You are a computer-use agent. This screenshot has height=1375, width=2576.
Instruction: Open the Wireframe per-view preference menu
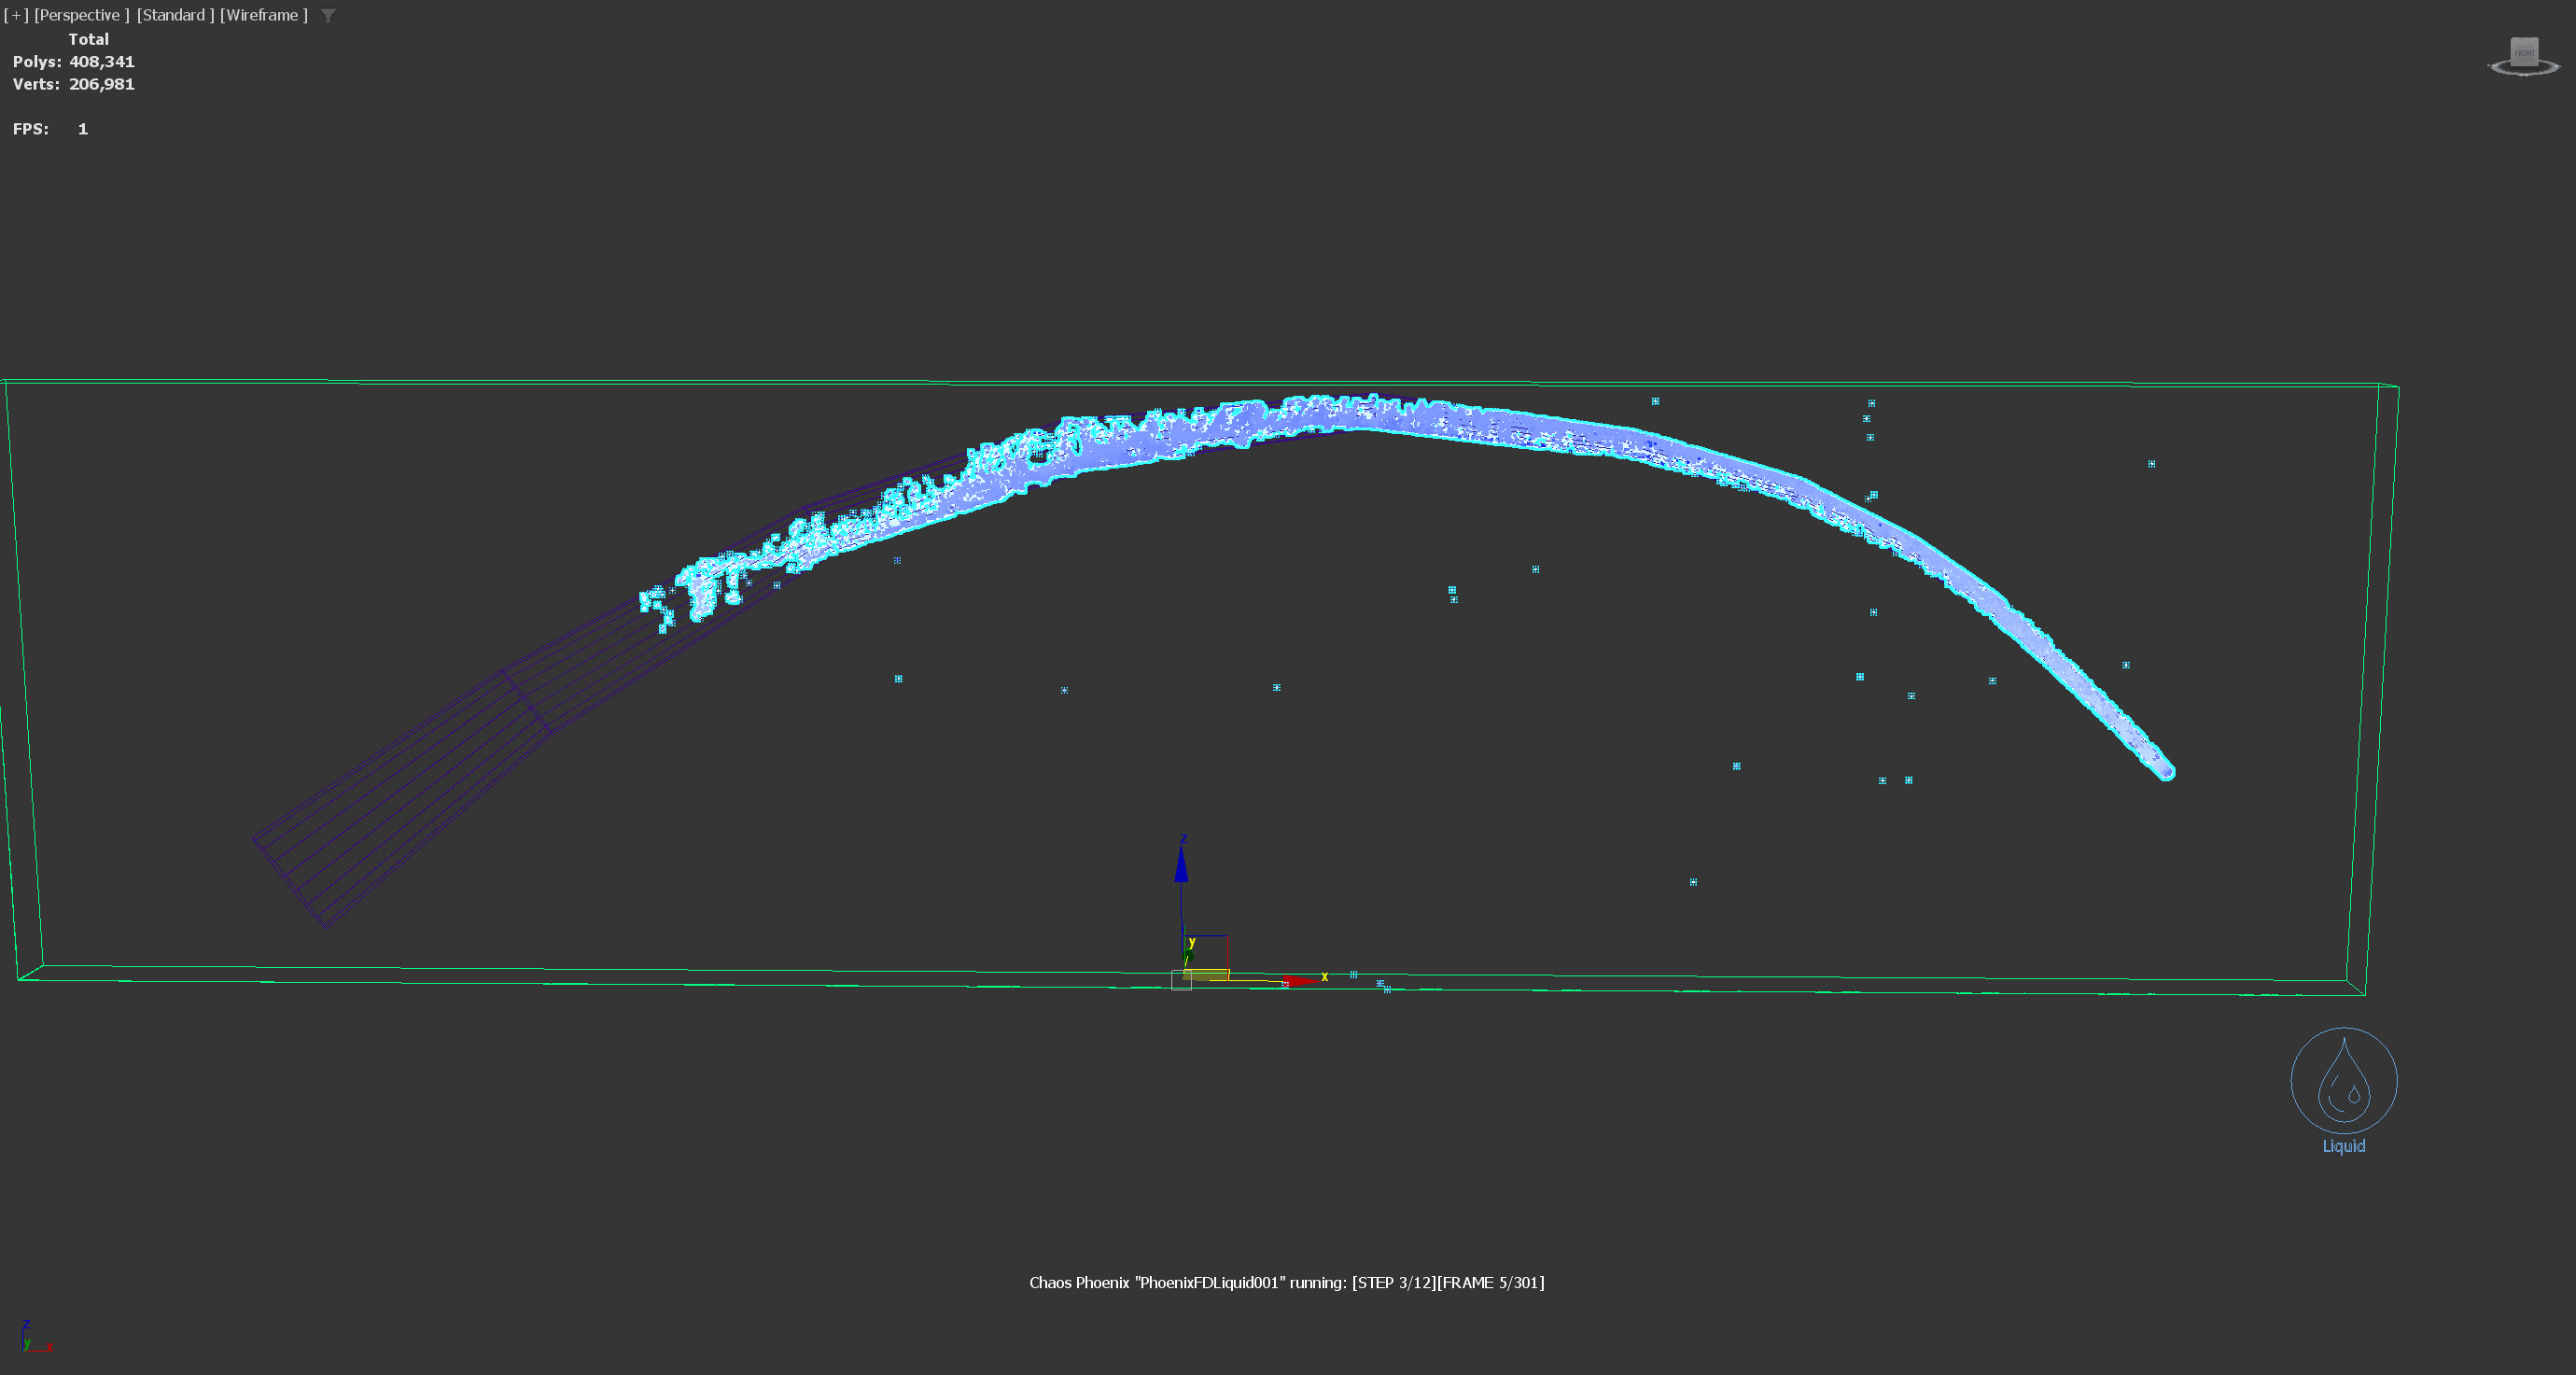coord(263,15)
